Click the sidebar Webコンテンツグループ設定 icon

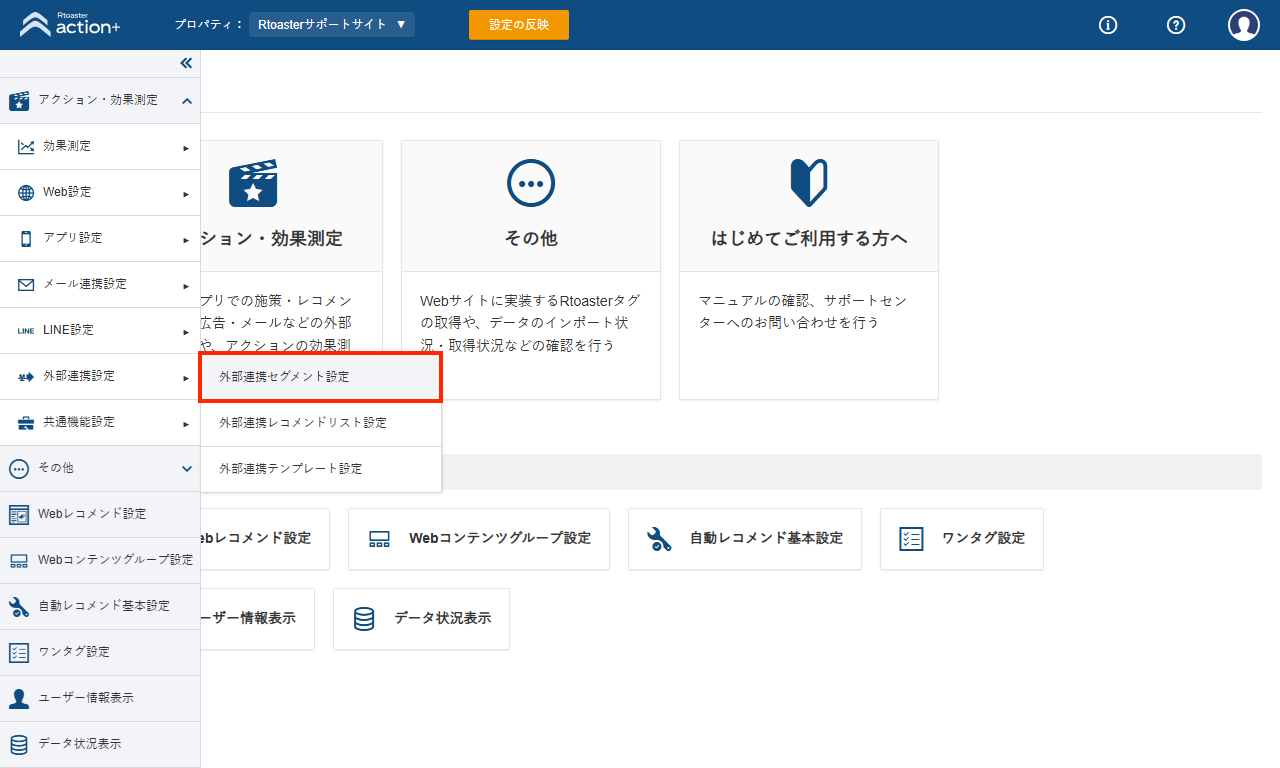[19, 561]
